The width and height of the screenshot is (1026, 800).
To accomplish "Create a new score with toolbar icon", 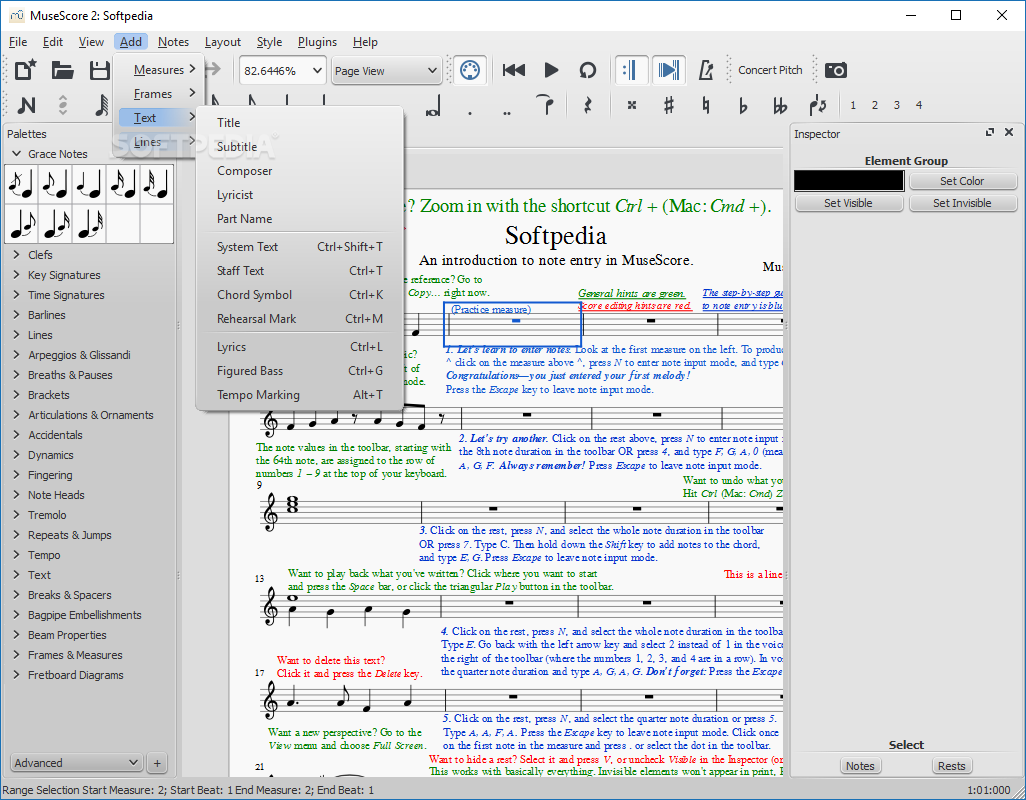I will (26, 70).
